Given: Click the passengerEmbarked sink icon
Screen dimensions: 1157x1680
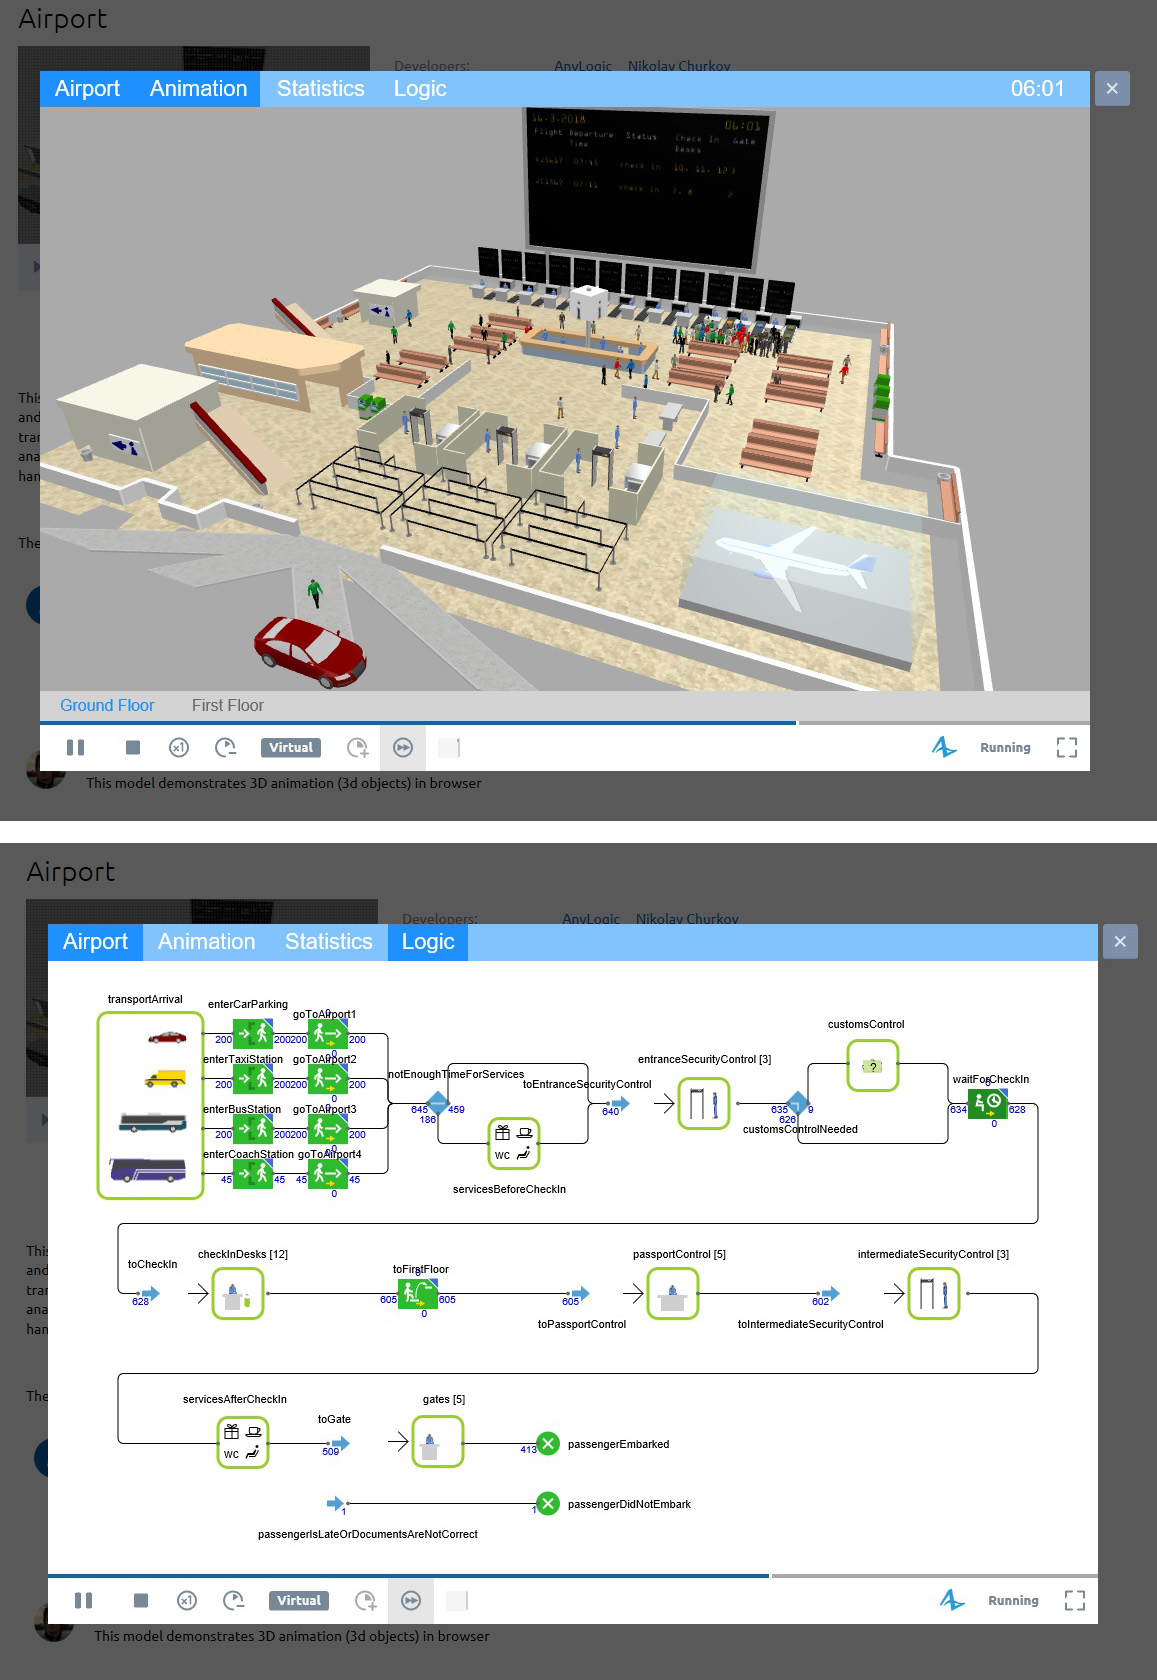Looking at the screenshot, I should pyautogui.click(x=547, y=1444).
